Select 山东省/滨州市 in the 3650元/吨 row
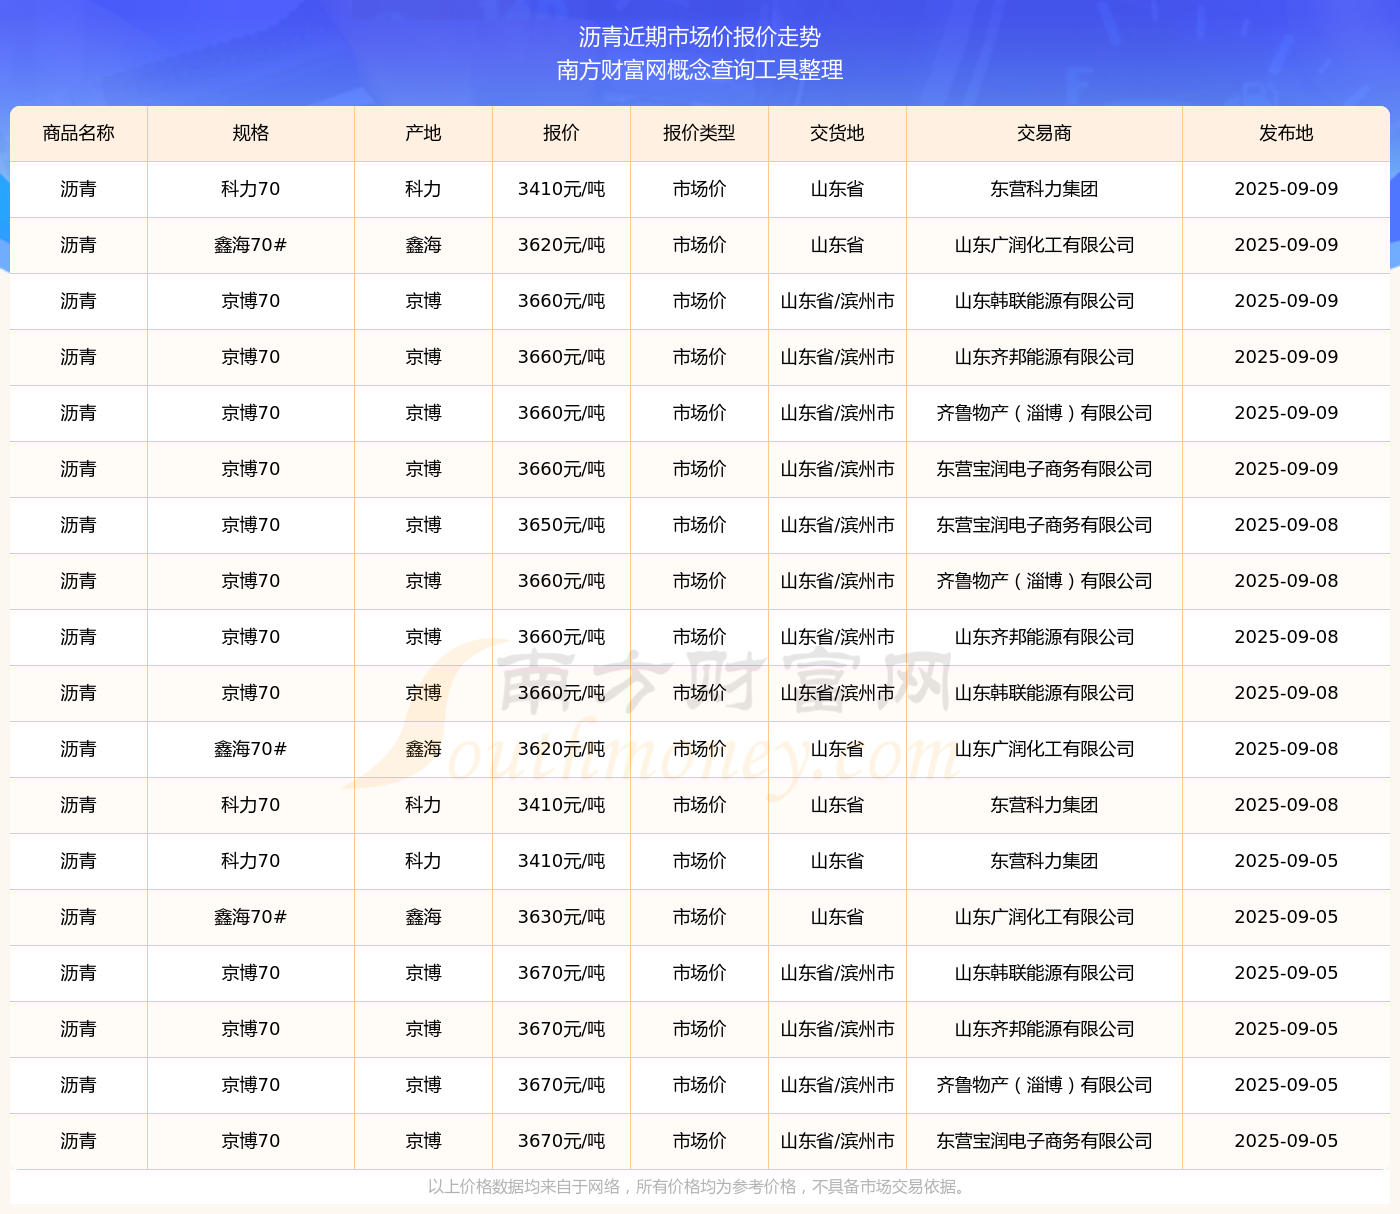 (837, 525)
